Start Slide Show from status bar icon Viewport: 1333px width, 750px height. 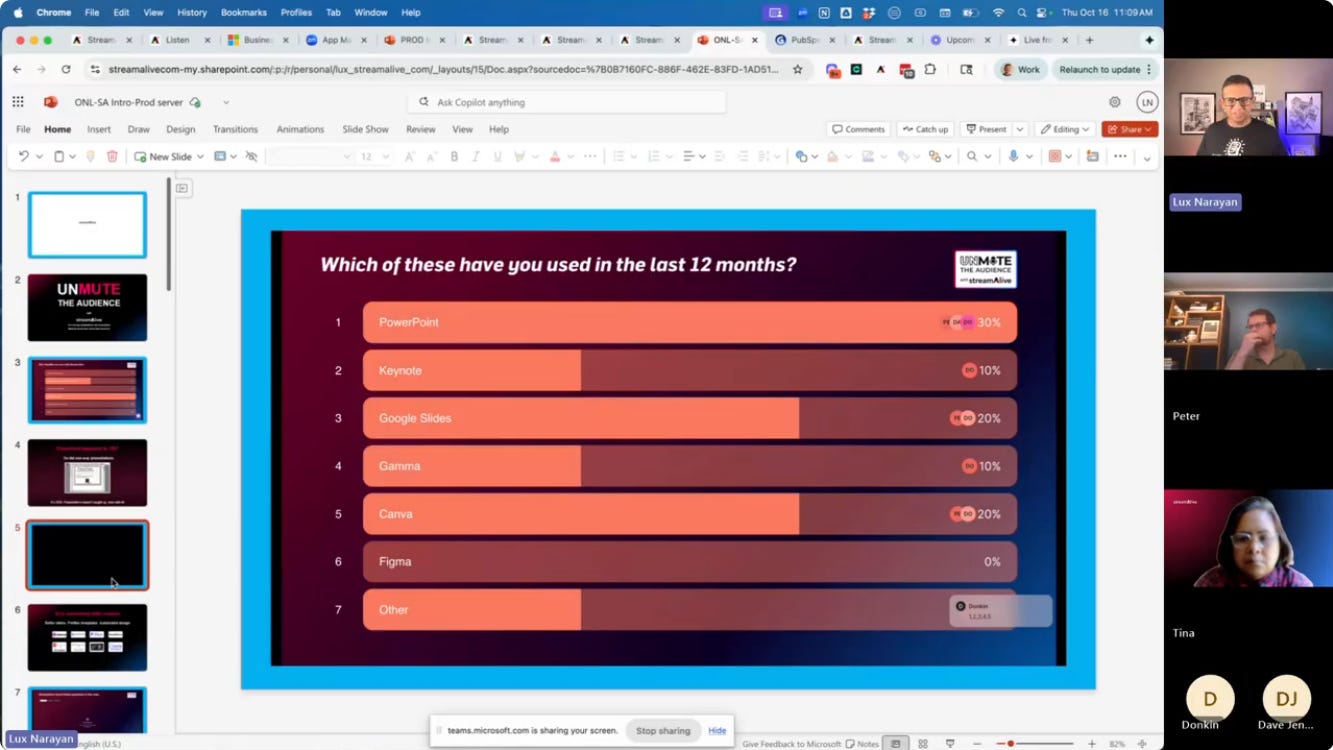[x=950, y=744]
